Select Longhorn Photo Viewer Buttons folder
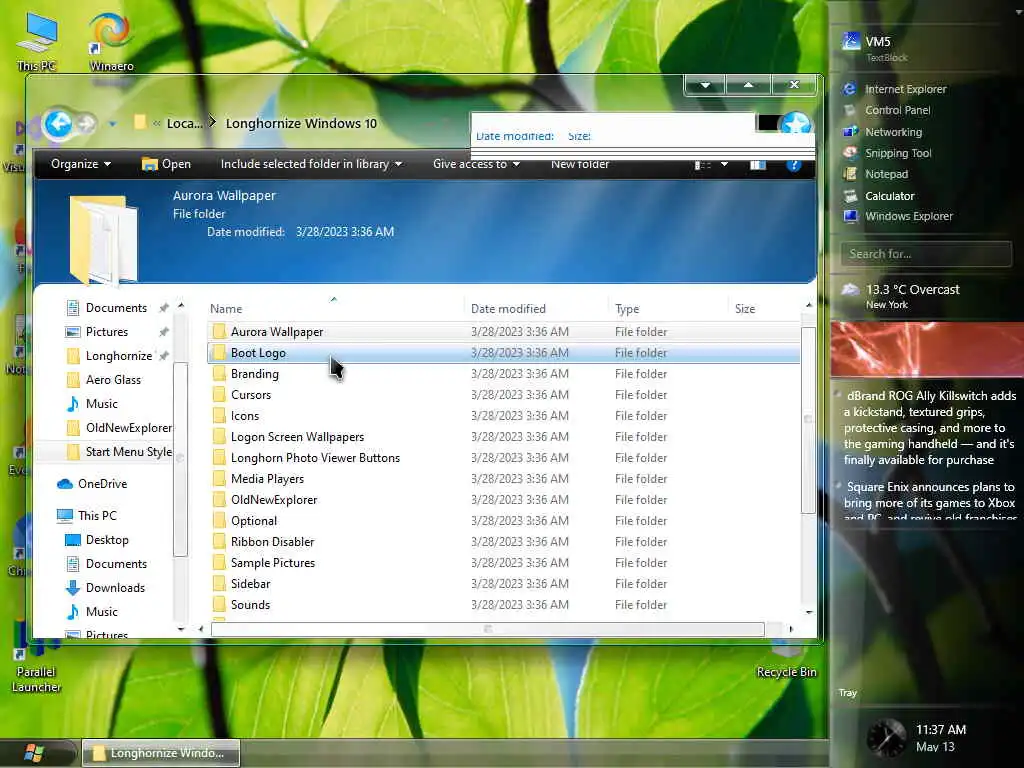Viewport: 1024px width, 768px height. 504,458
